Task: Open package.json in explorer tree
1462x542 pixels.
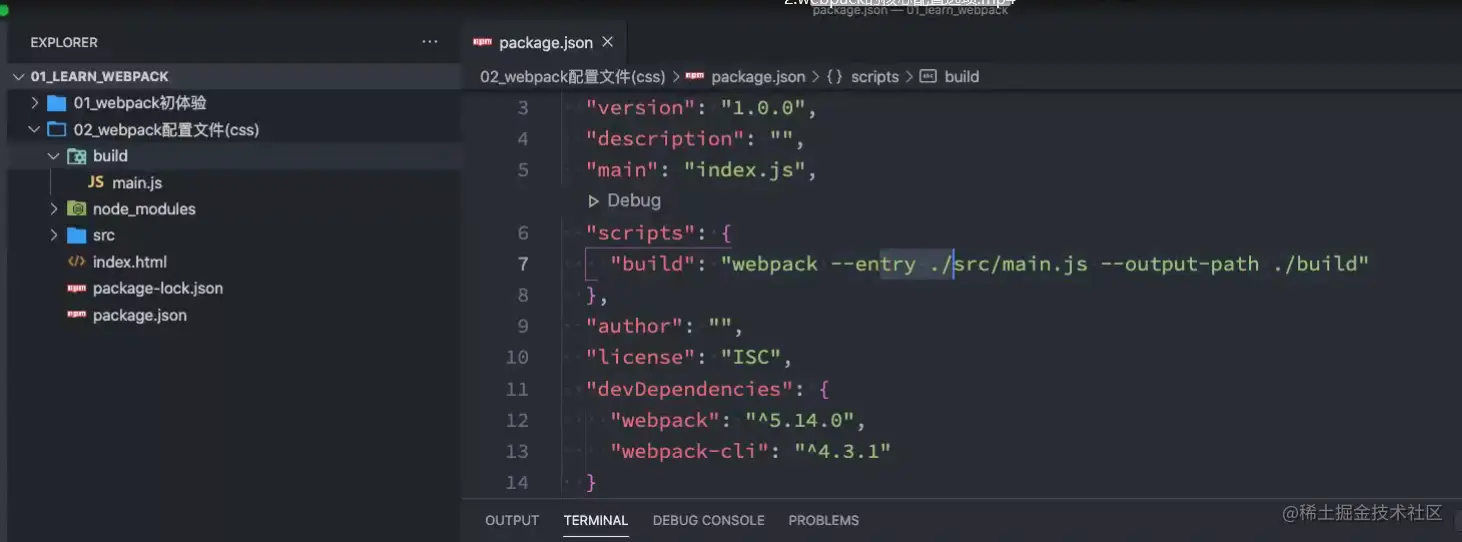Action: [x=140, y=315]
